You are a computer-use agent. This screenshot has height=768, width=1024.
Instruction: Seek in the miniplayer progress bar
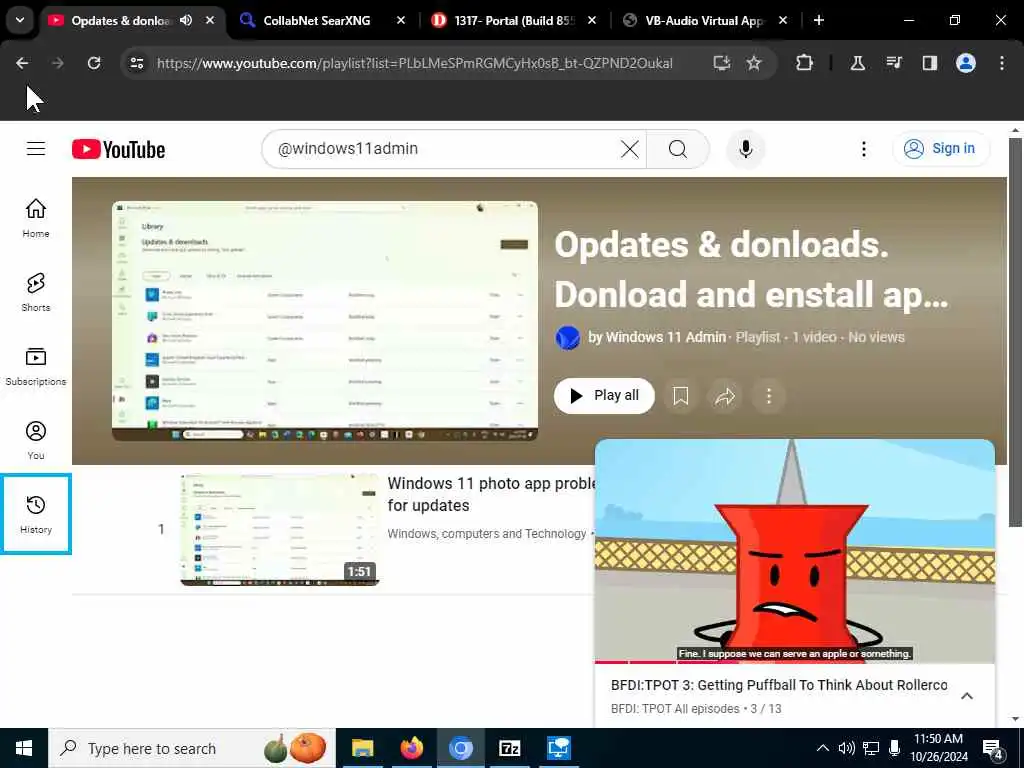pos(795,662)
